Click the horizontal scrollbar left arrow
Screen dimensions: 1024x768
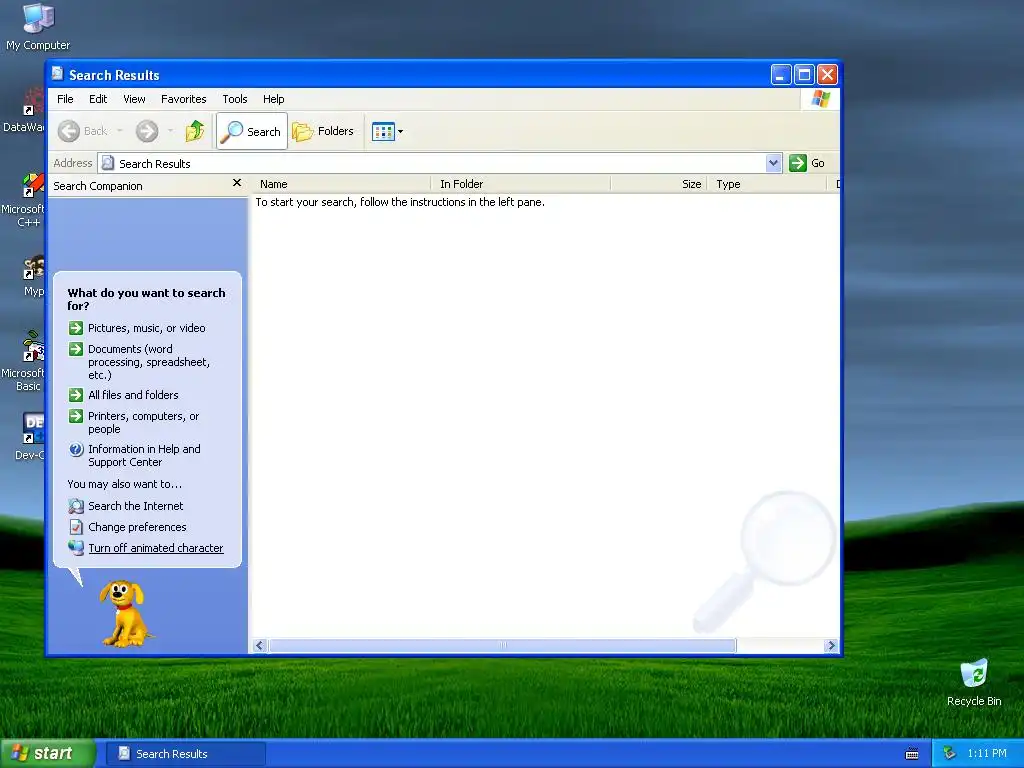coord(259,646)
